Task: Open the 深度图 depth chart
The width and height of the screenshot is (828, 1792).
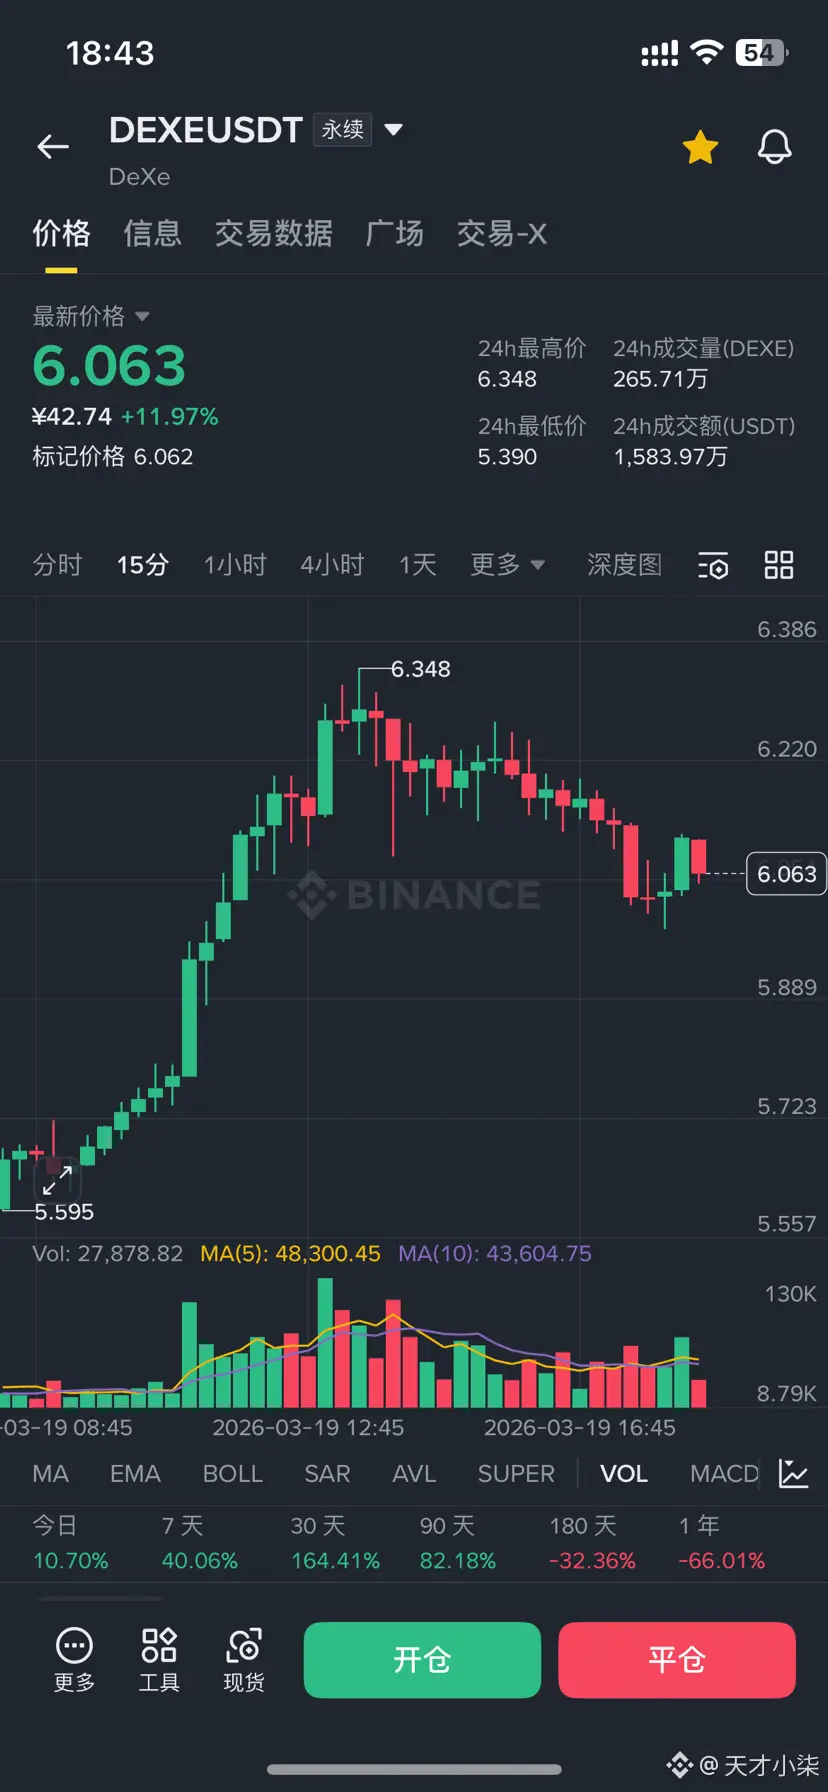Action: (x=624, y=565)
